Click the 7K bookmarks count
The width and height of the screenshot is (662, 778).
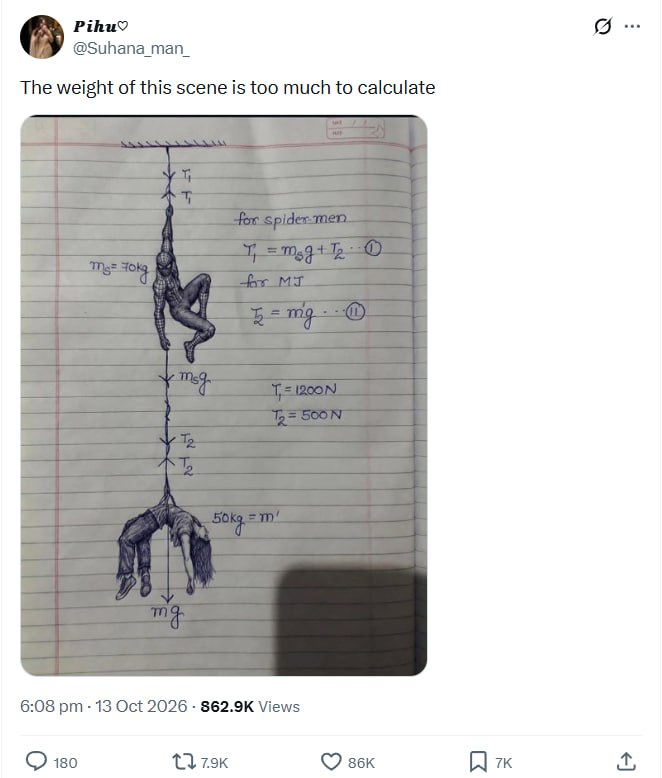pos(503,763)
